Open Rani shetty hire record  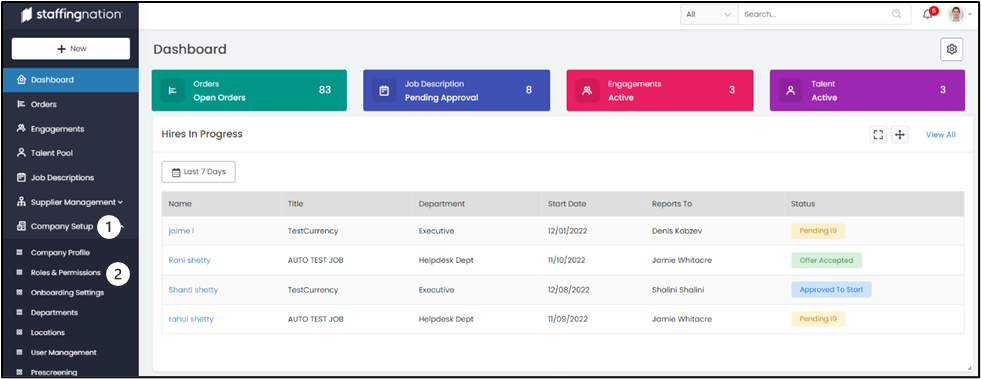[x=190, y=260]
